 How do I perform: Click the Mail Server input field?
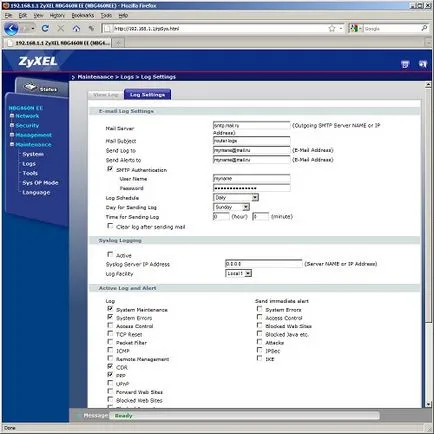tap(252, 125)
